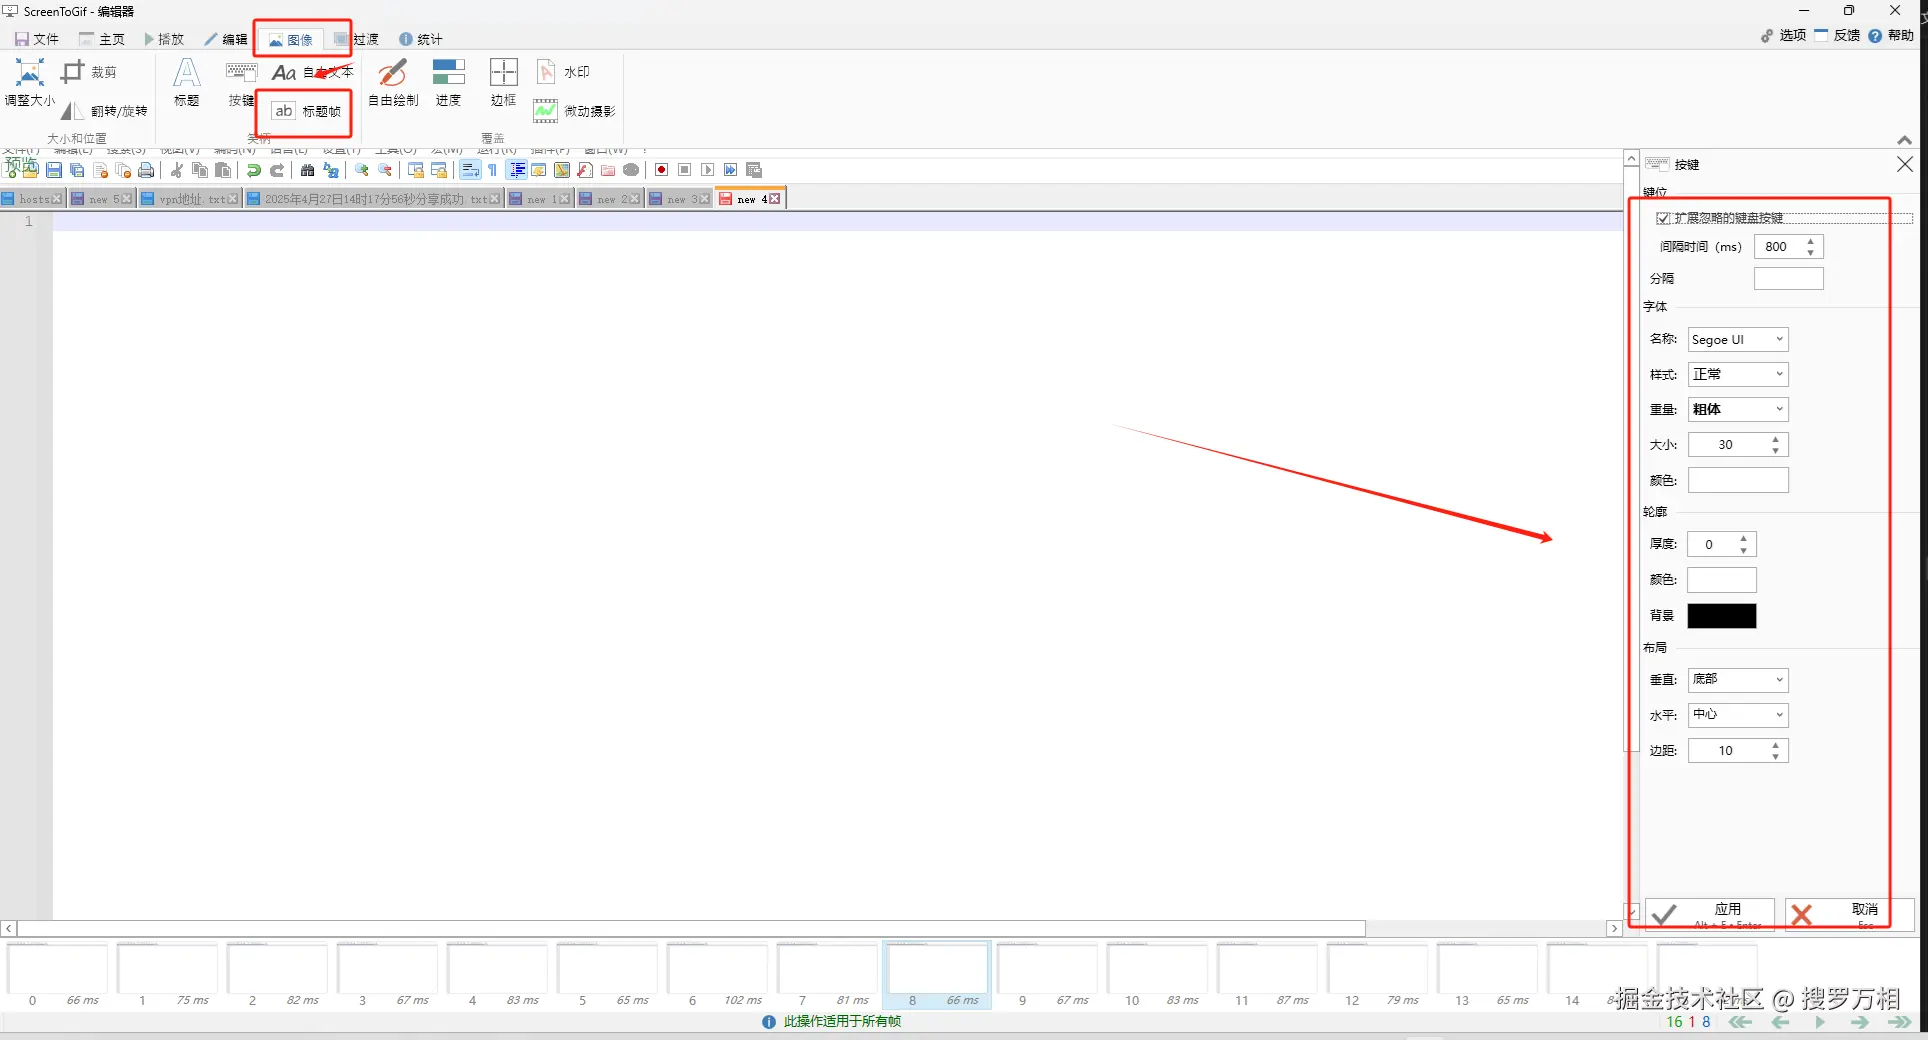Jump to the first frame
Viewport: 1928px width, 1040px height.
point(1741,1022)
